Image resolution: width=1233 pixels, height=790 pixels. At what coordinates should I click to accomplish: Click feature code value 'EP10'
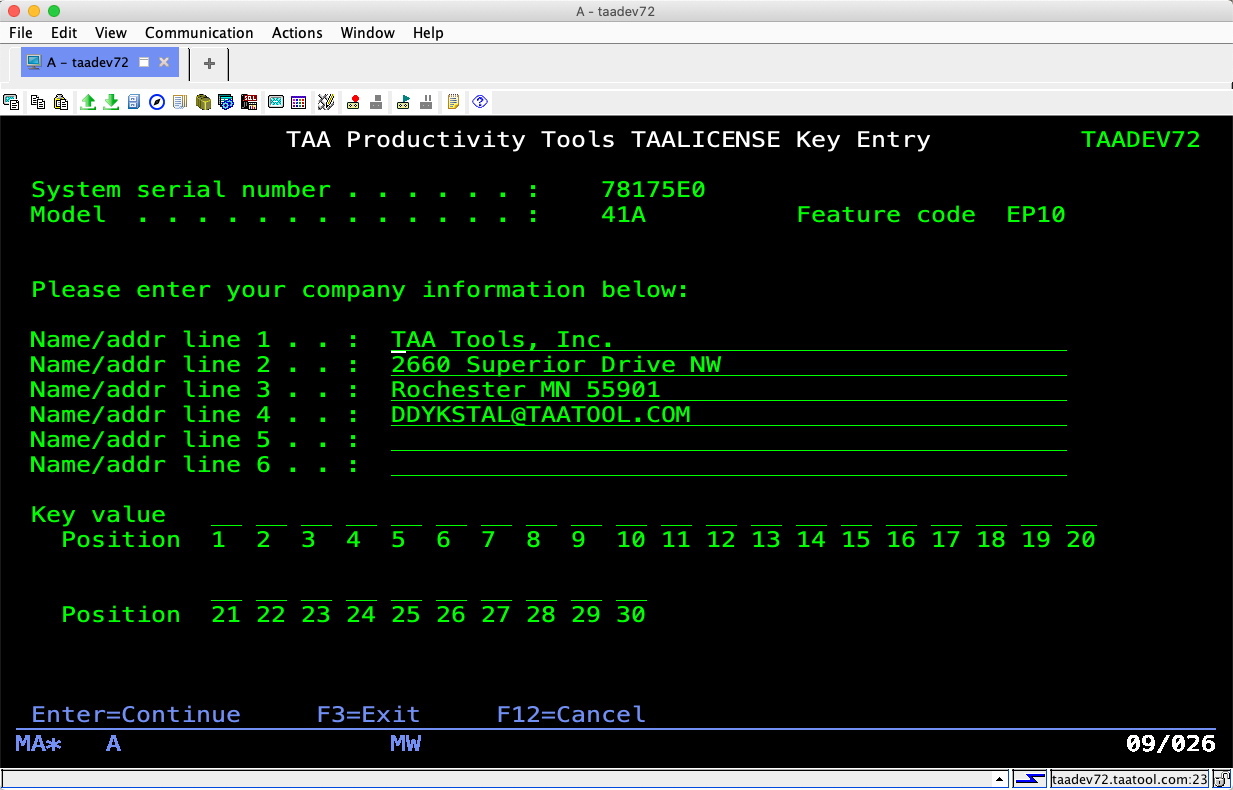click(1036, 214)
